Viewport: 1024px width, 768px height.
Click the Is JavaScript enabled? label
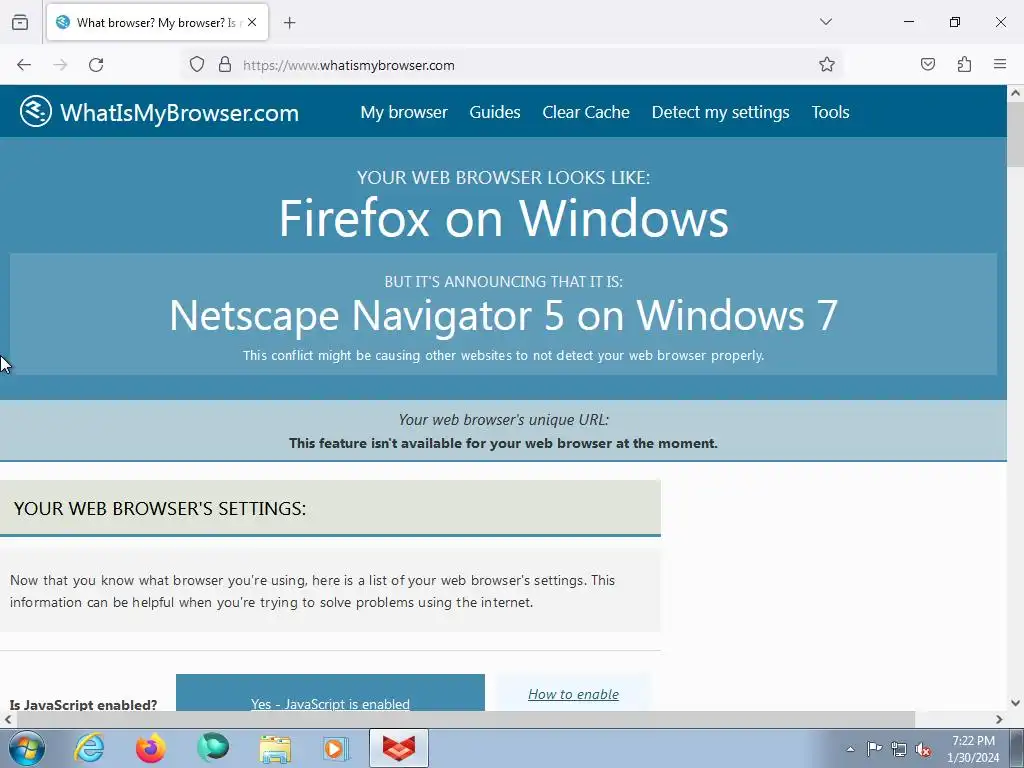(x=84, y=704)
